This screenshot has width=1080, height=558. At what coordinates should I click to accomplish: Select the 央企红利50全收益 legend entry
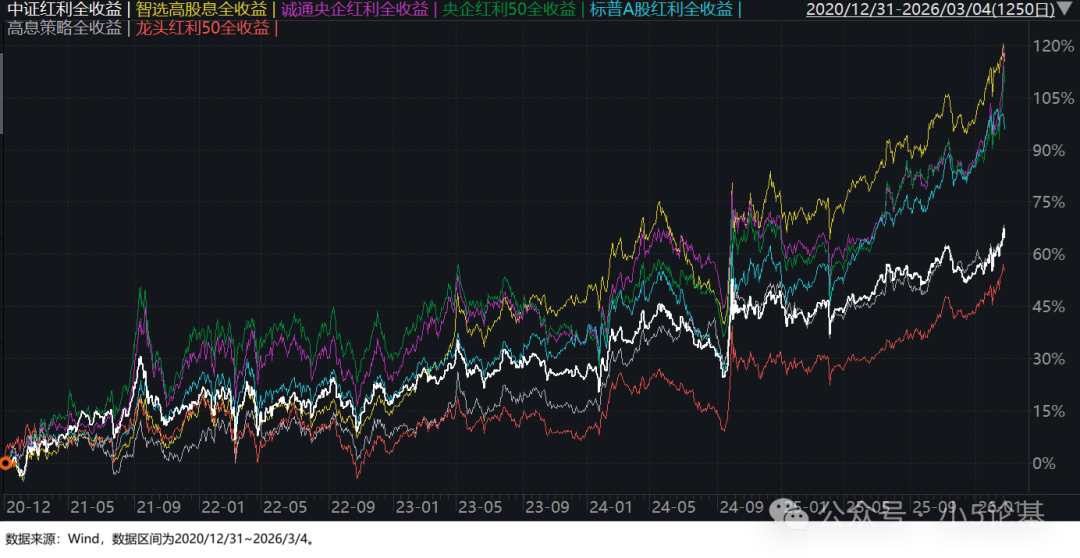pos(510,10)
